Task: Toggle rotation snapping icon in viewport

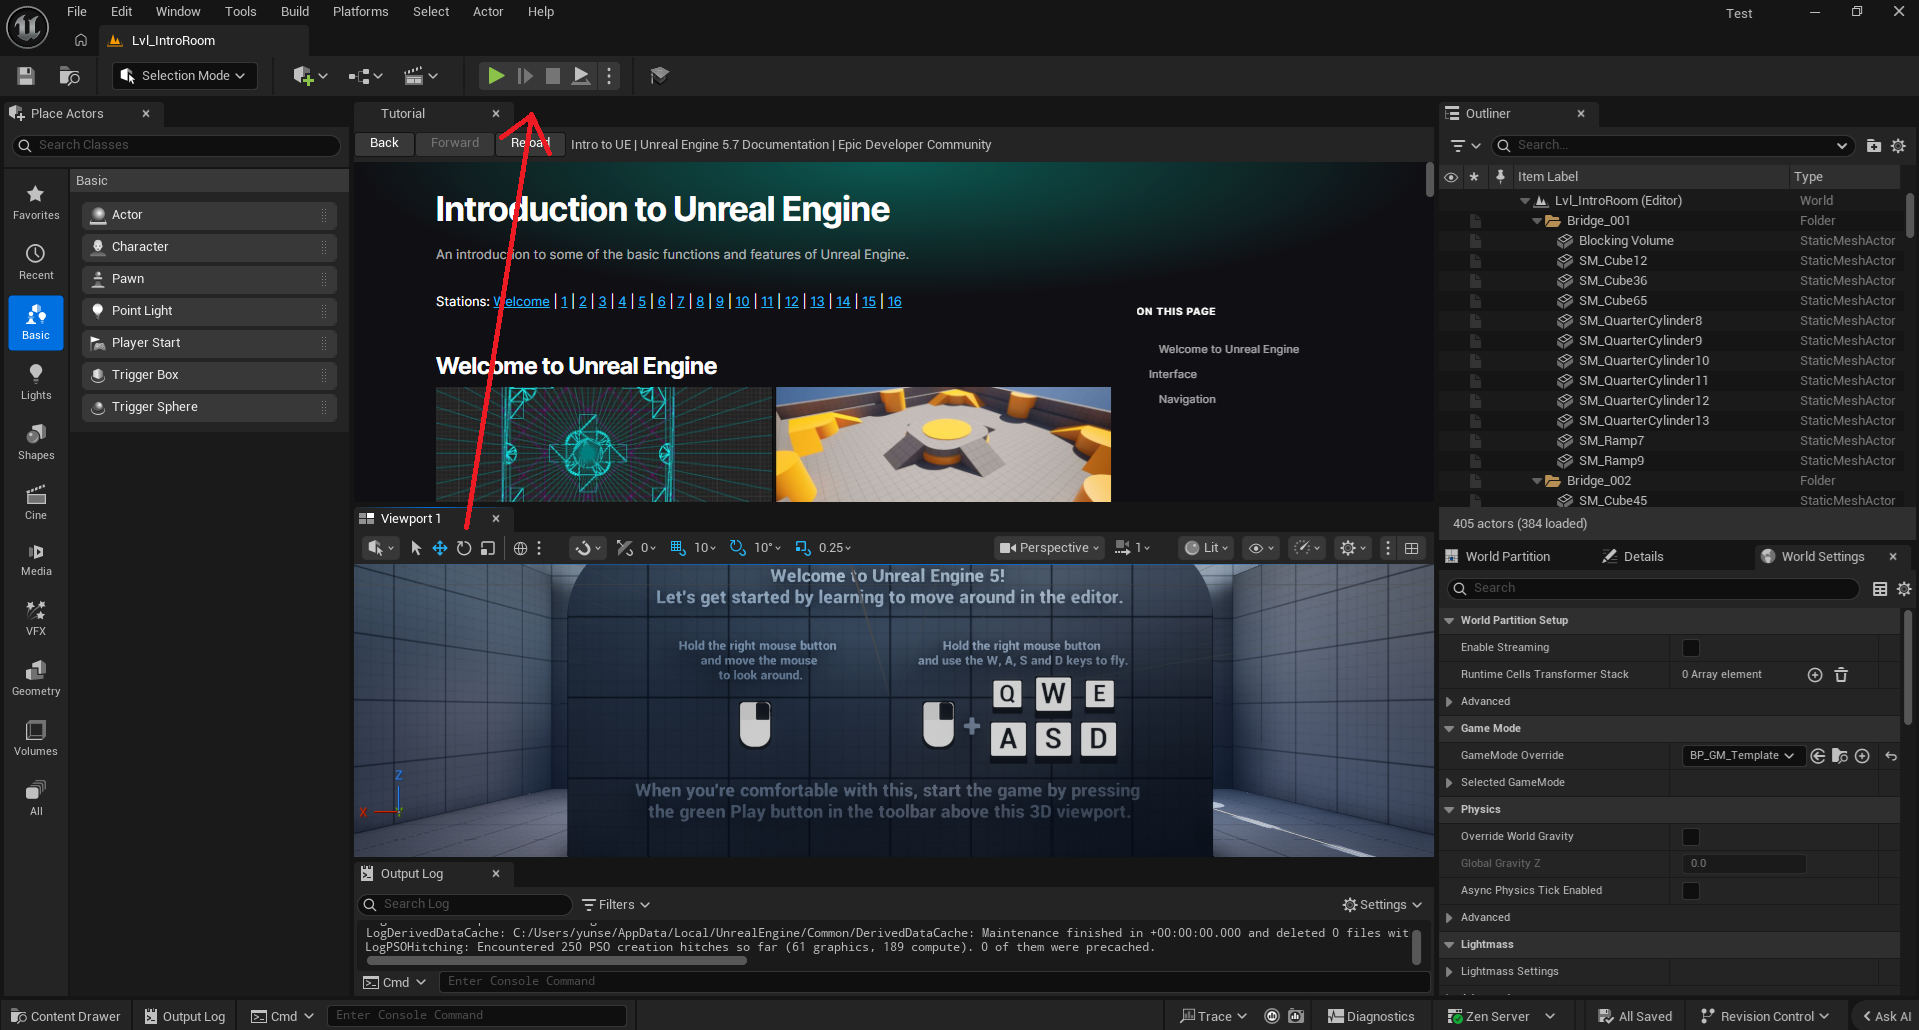Action: [x=738, y=548]
